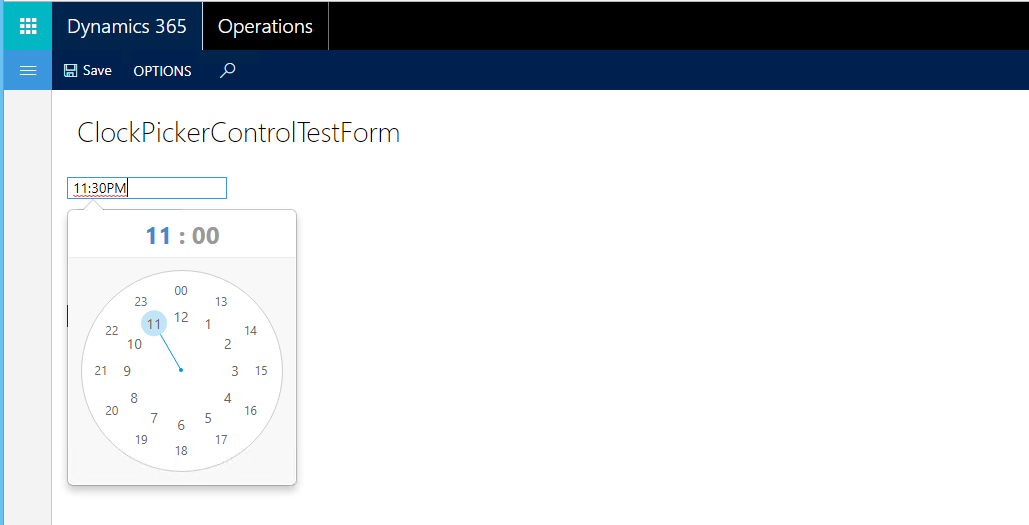Pick hour 12 on the clock
This screenshot has width=1029, height=525.
pyautogui.click(x=181, y=317)
